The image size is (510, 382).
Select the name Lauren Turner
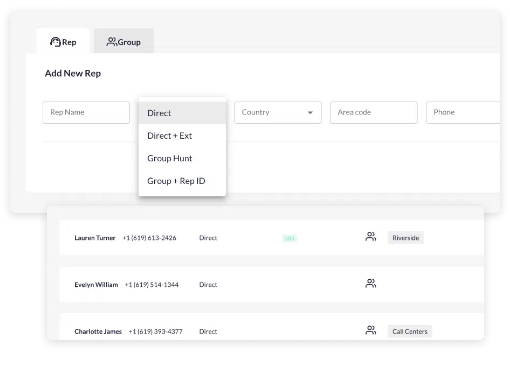coord(95,238)
